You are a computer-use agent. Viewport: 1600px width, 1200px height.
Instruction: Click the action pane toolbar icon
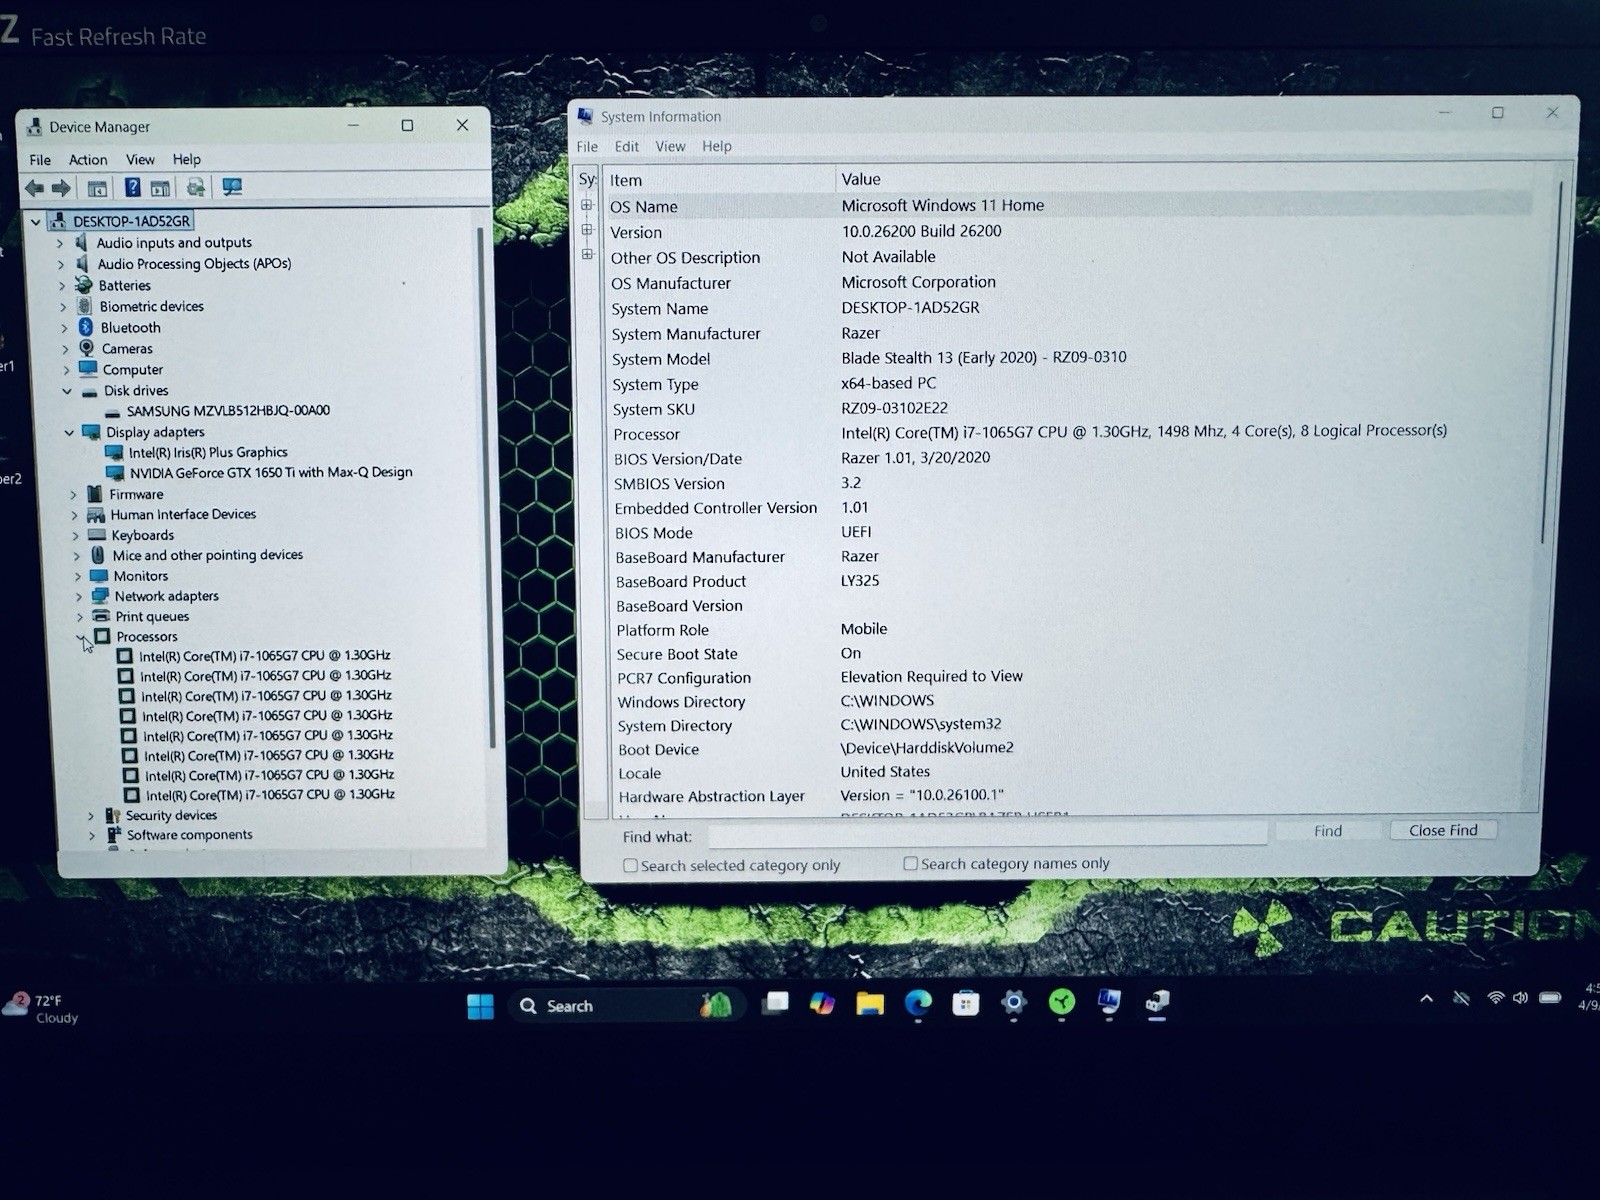[x=160, y=188]
